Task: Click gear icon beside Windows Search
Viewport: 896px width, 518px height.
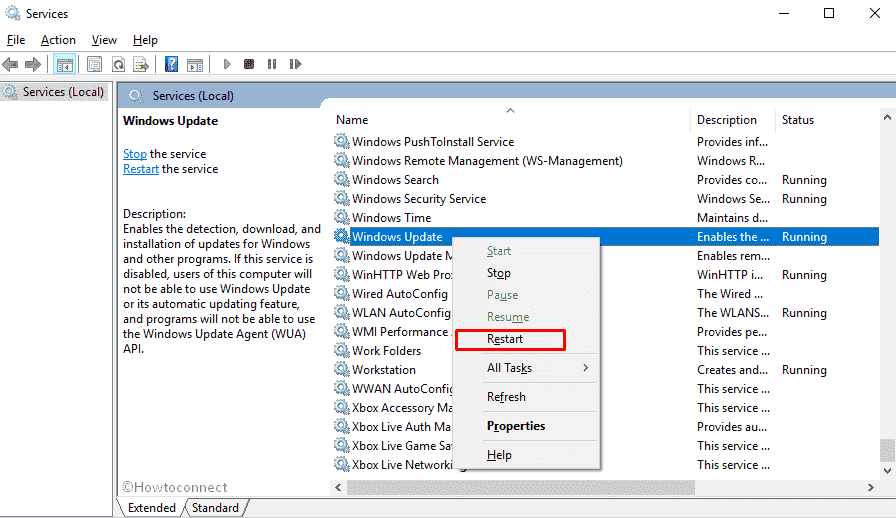Action: click(x=342, y=180)
